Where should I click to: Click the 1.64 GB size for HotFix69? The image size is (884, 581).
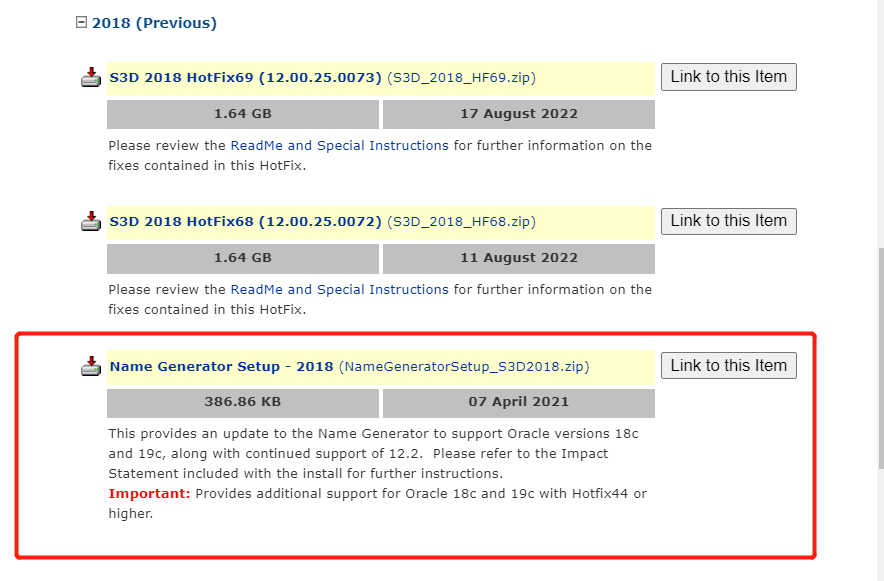[x=243, y=114]
